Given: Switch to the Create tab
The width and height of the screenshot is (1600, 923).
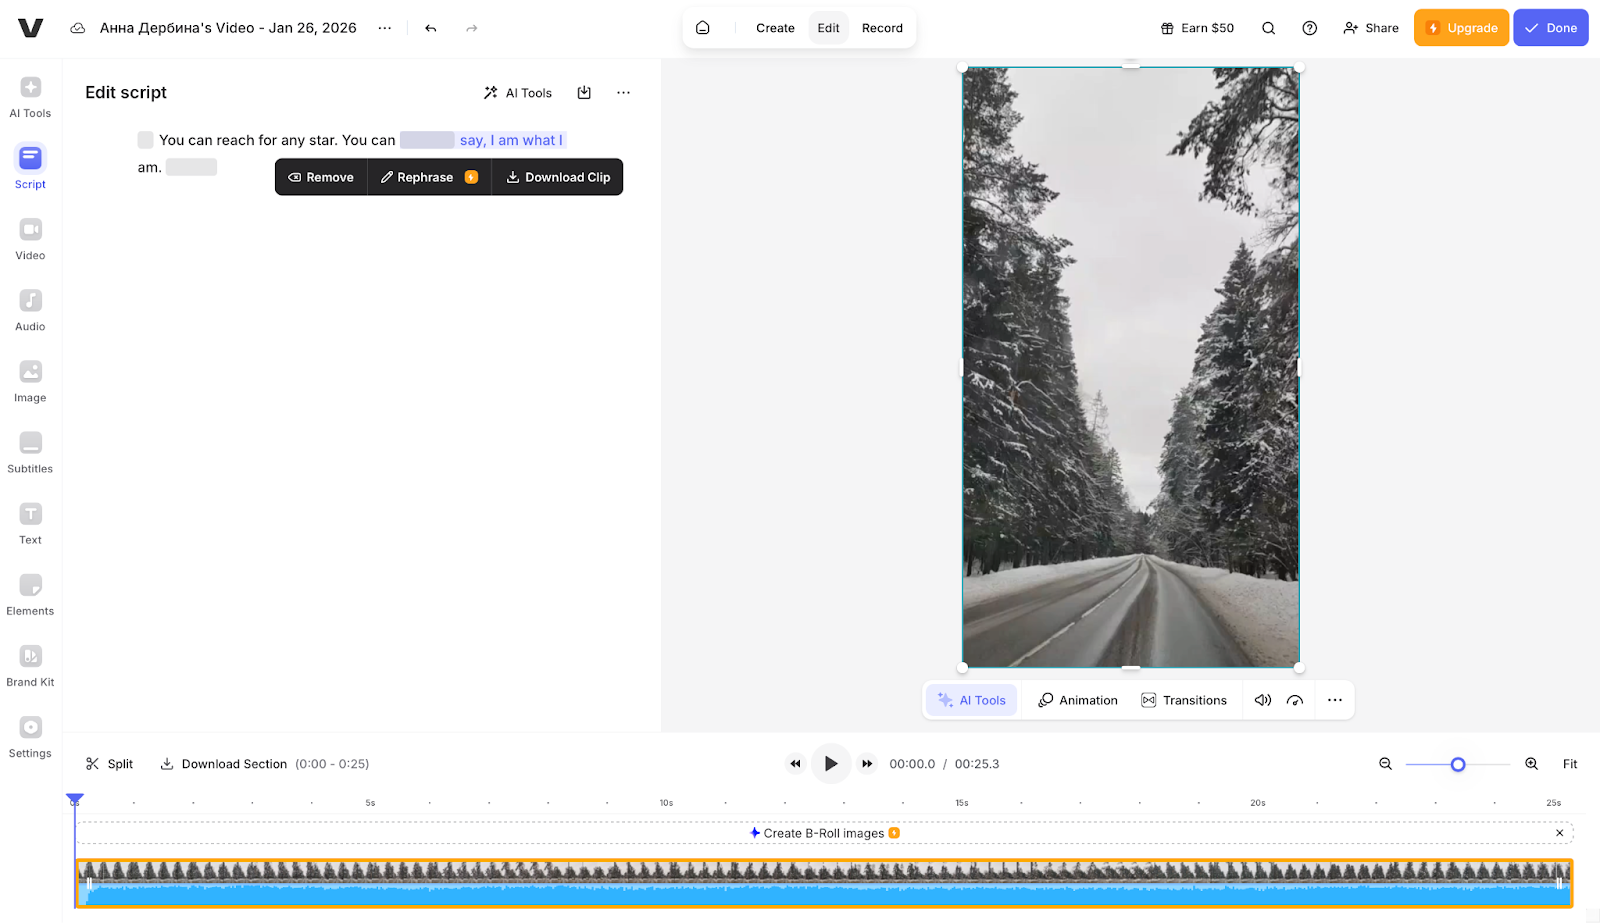Looking at the screenshot, I should (775, 28).
